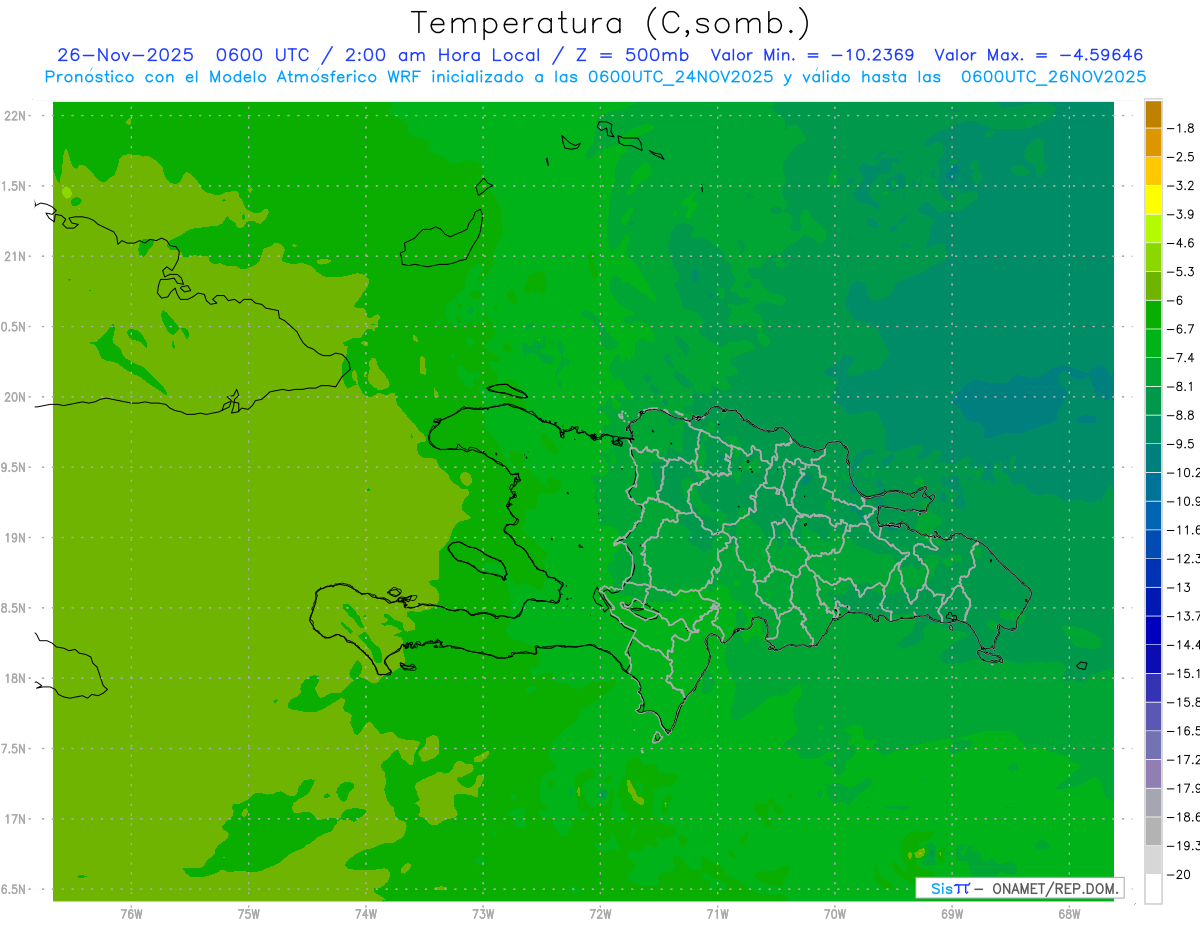Screen dimensions: 1200x927
Task: Click the 'Valor Max. = -4.59646' text
Action: (1038, 55)
